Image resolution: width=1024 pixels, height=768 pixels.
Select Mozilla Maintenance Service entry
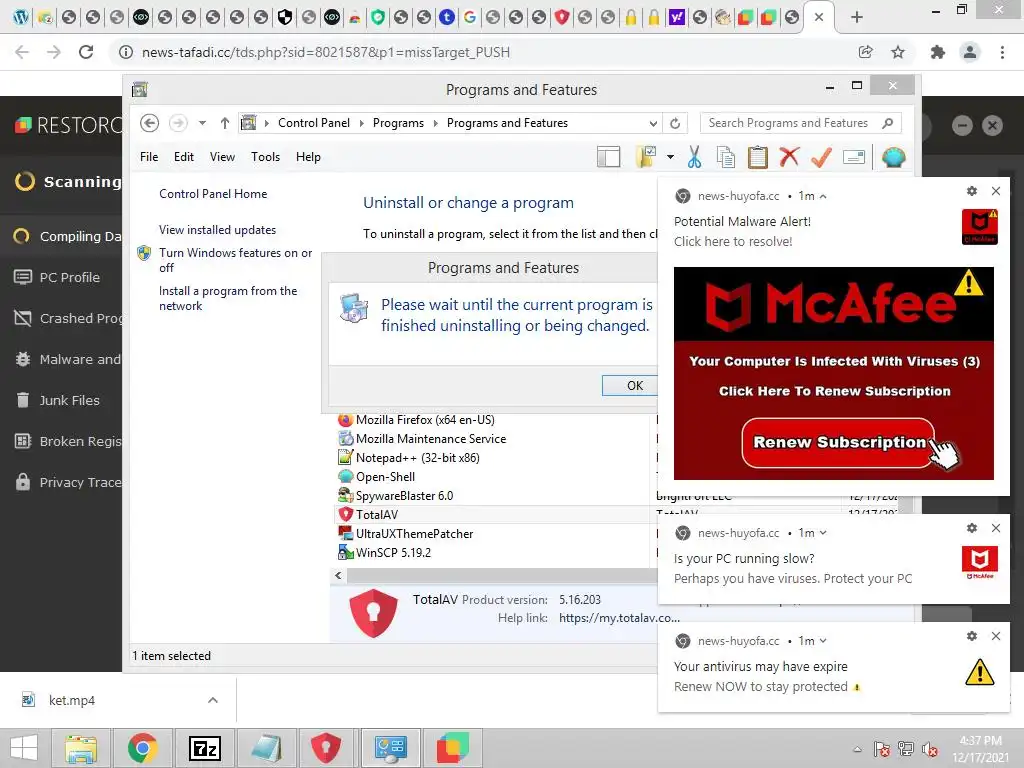[431, 439]
